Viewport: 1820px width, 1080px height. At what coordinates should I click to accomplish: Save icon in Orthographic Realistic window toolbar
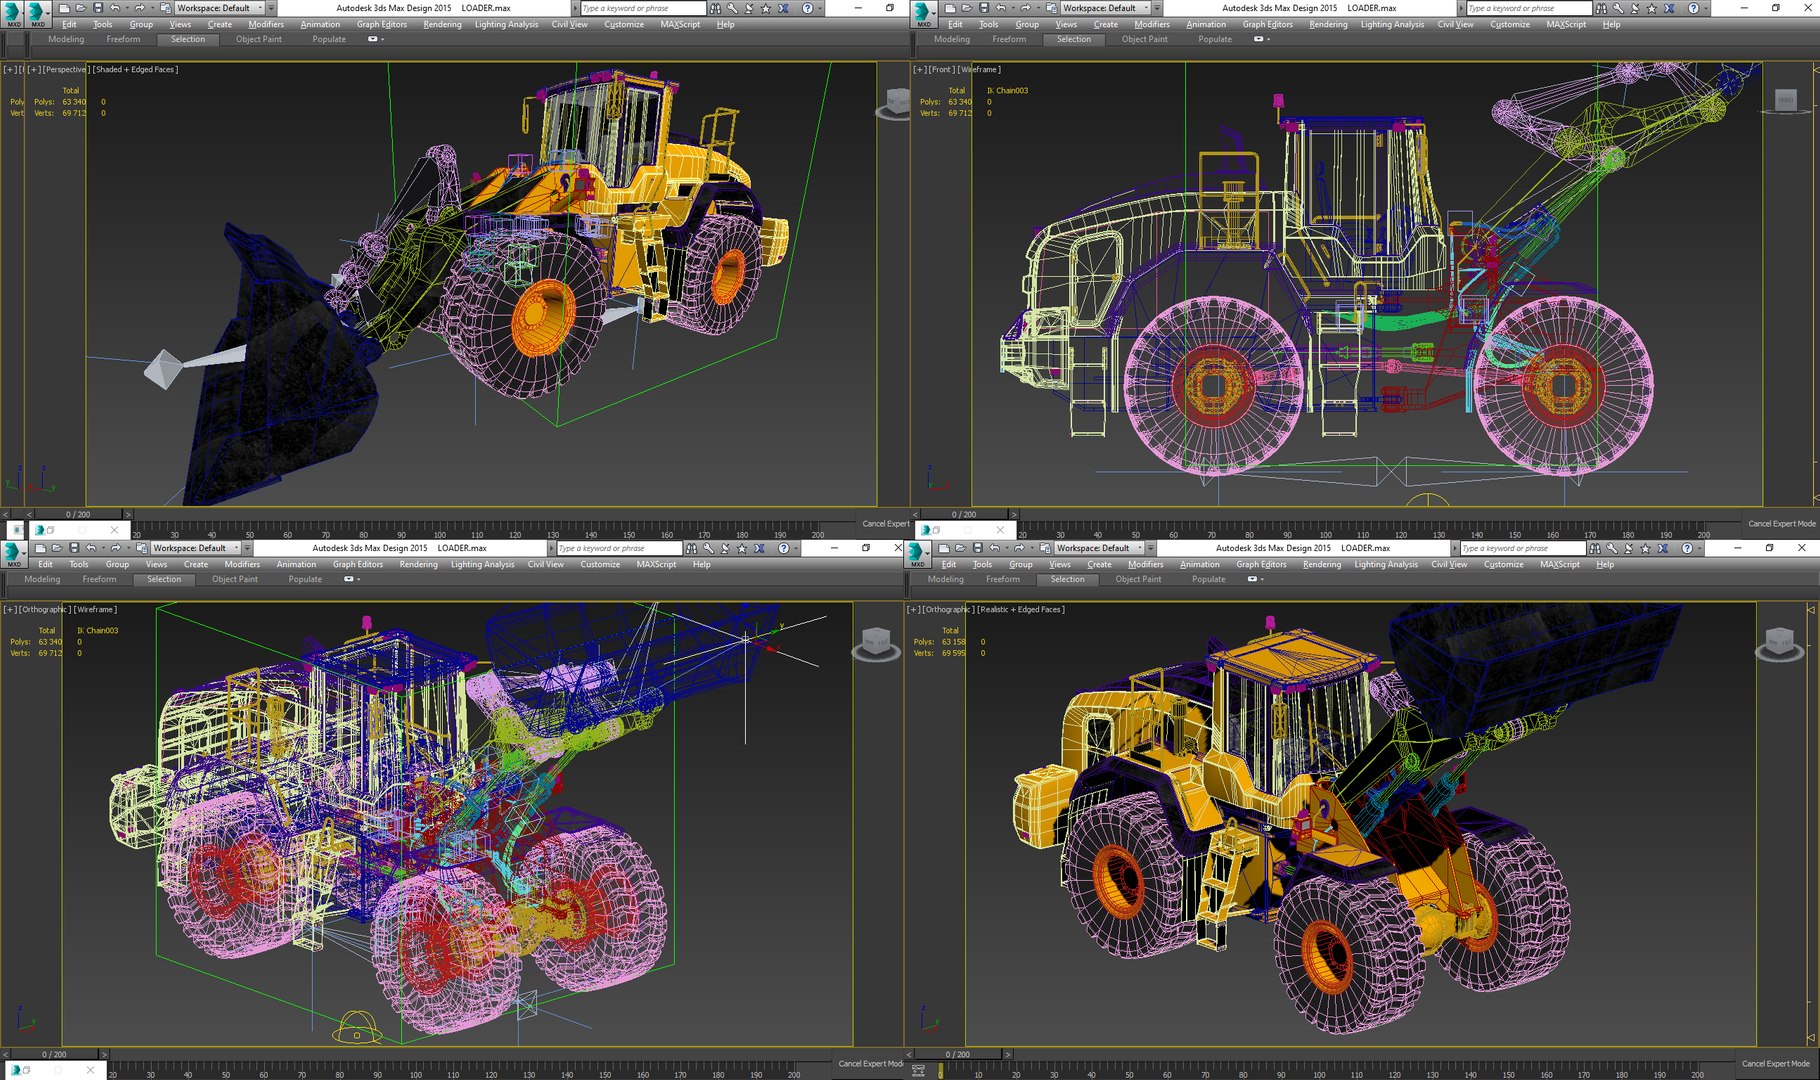976,548
